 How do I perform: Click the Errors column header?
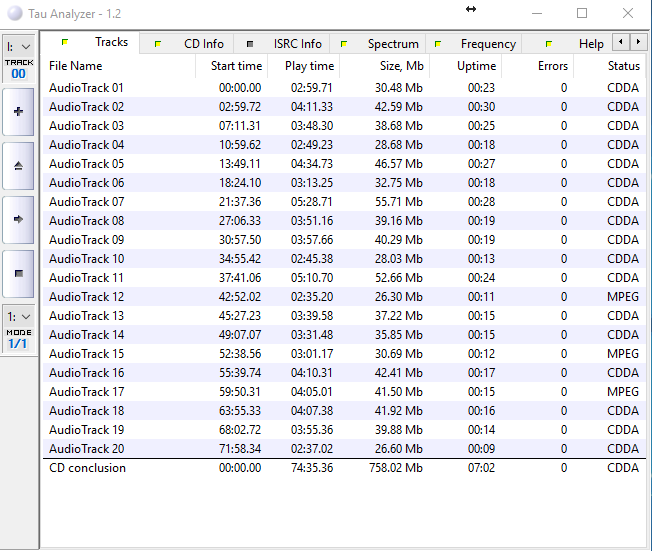point(538,66)
